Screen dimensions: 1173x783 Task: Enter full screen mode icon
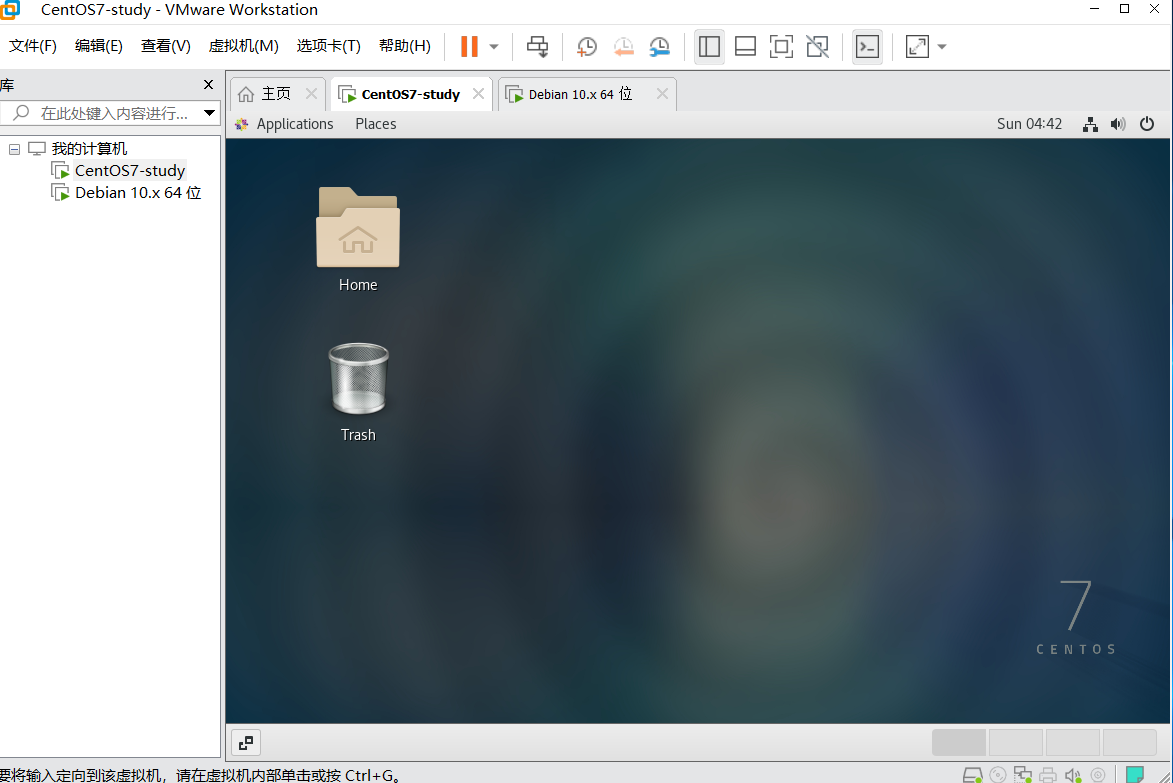[x=781, y=47]
